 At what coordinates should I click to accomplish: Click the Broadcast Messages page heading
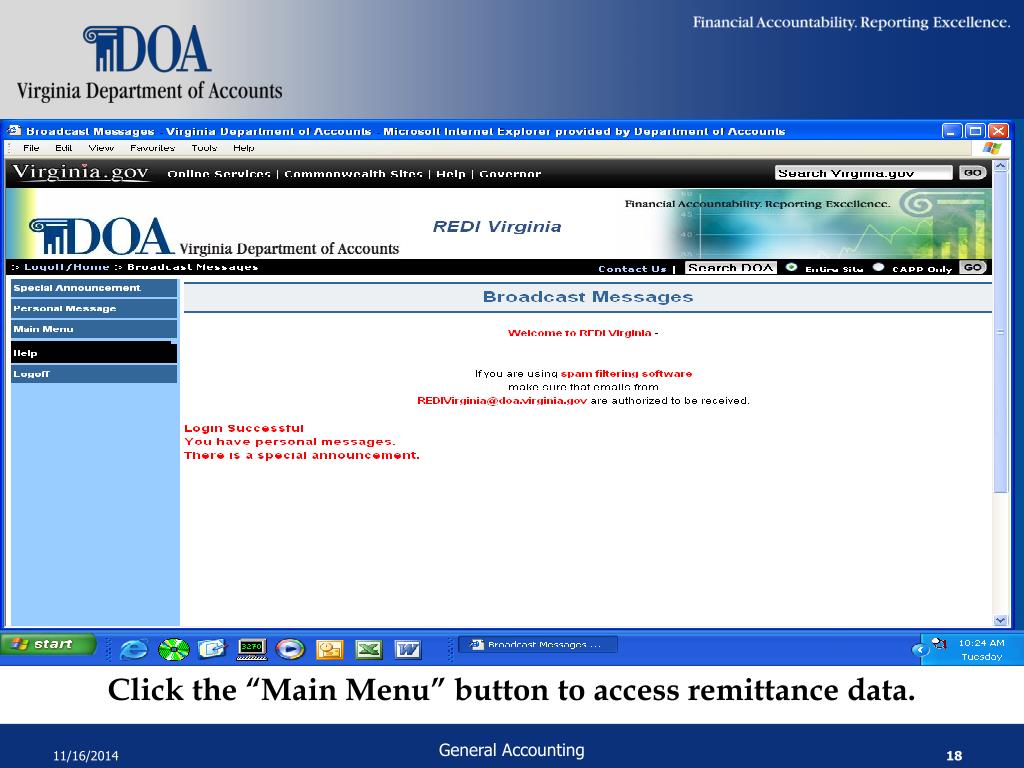588,297
